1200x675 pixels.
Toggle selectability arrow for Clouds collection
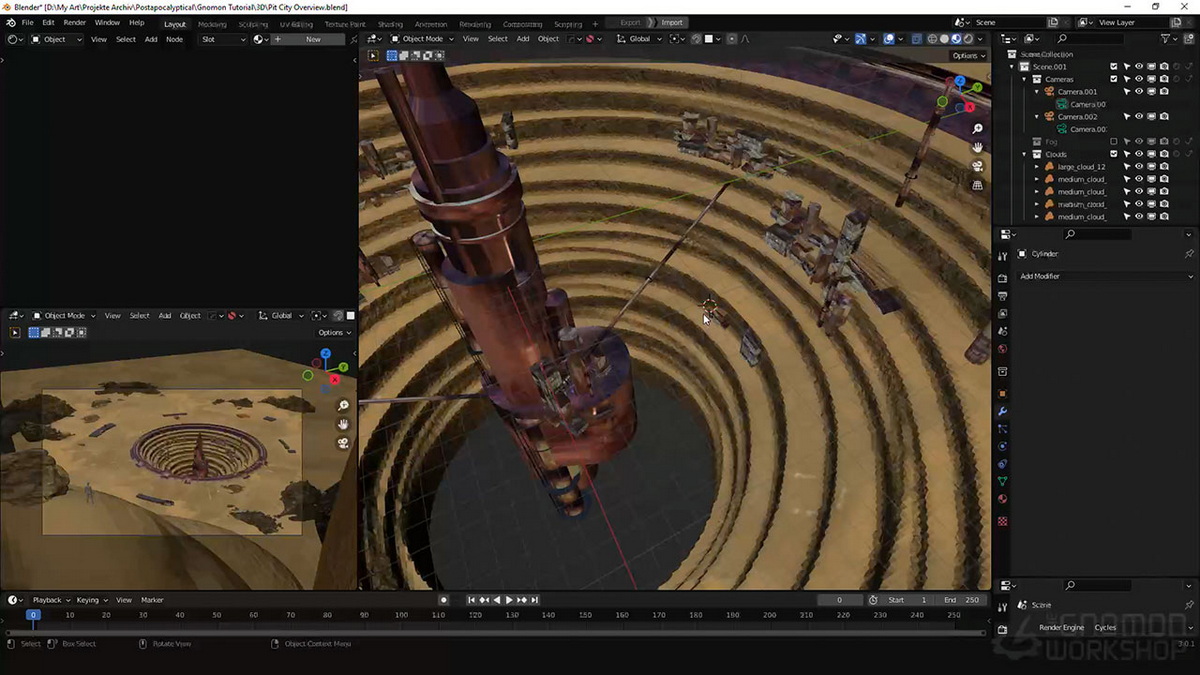coord(1127,154)
